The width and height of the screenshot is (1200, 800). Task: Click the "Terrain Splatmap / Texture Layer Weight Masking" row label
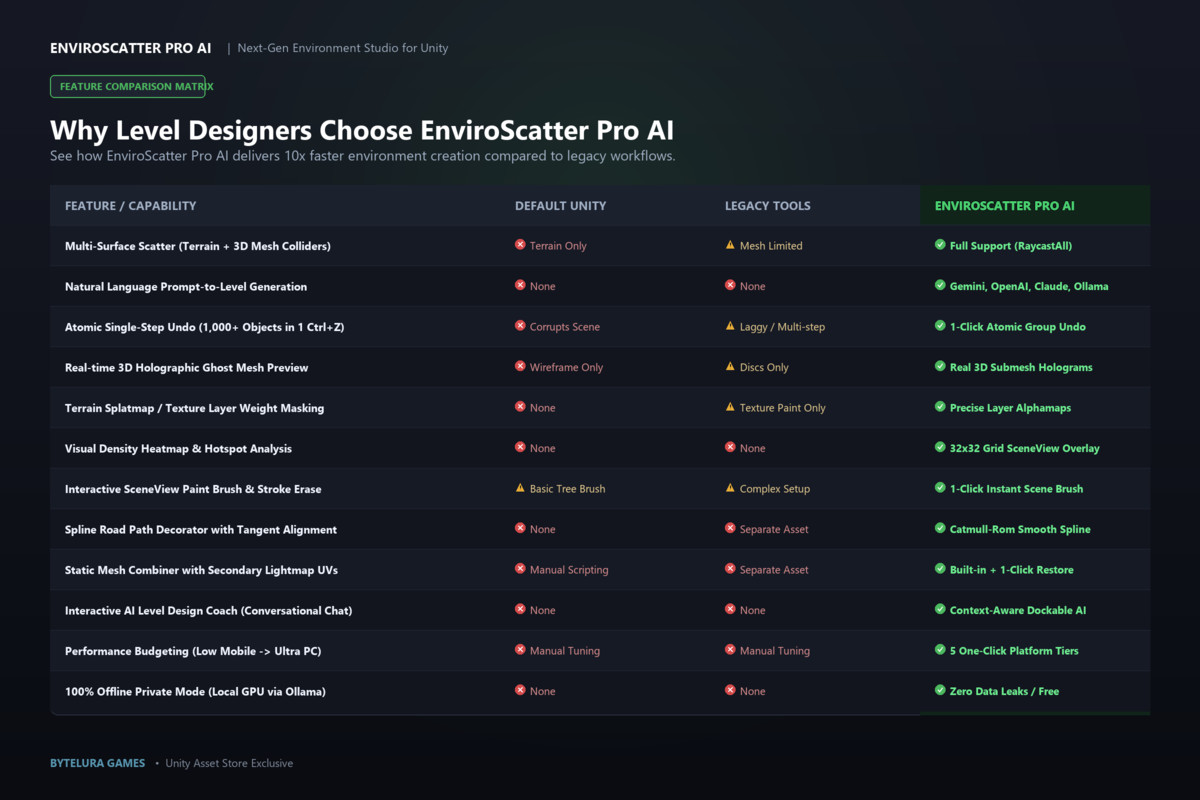point(195,408)
